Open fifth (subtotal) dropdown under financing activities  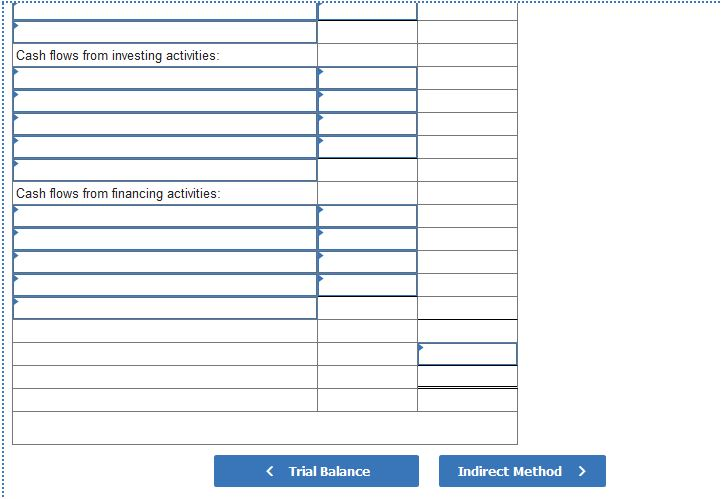[165, 308]
